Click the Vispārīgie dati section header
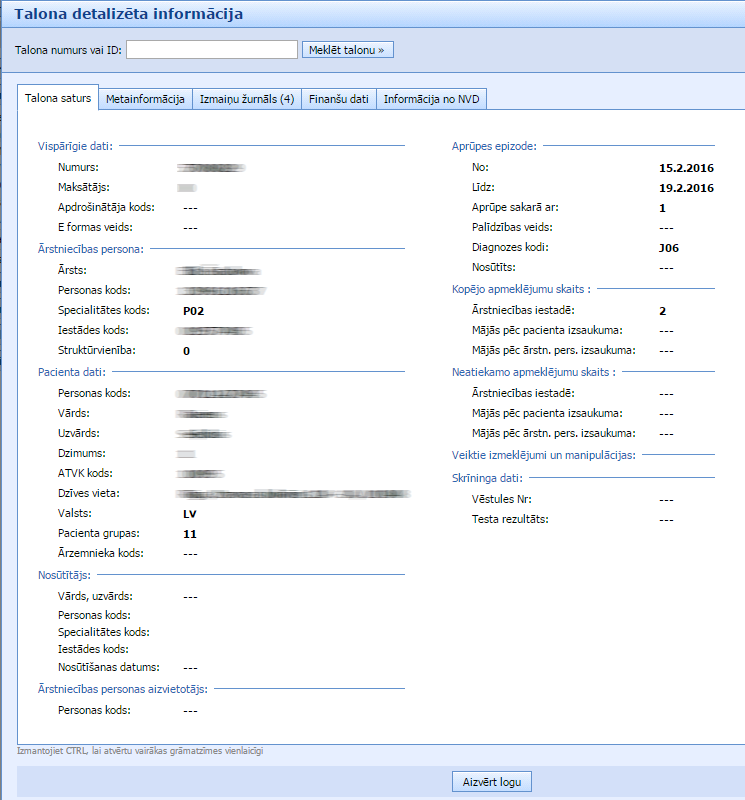Image resolution: width=745 pixels, height=800 pixels. (x=75, y=146)
